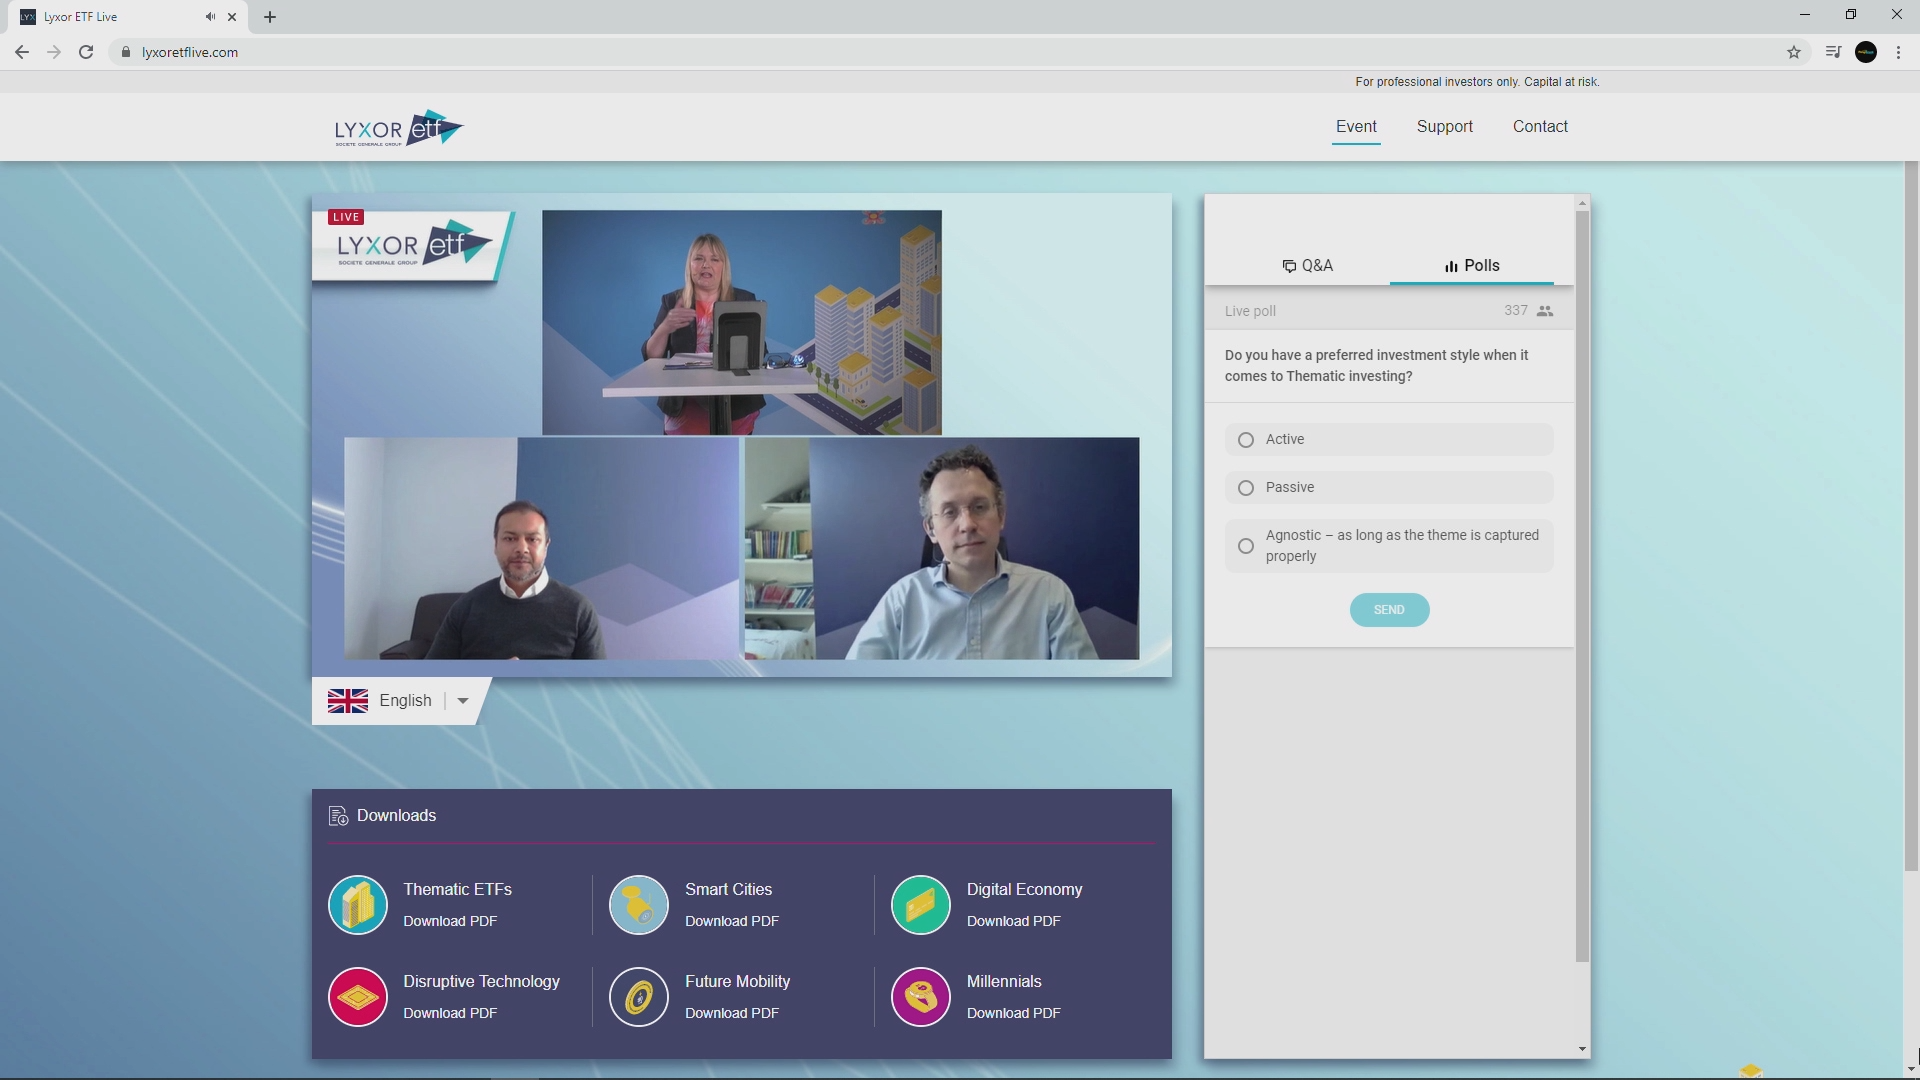
Task: Mute the tab via the speaker icon
Action: (210, 17)
